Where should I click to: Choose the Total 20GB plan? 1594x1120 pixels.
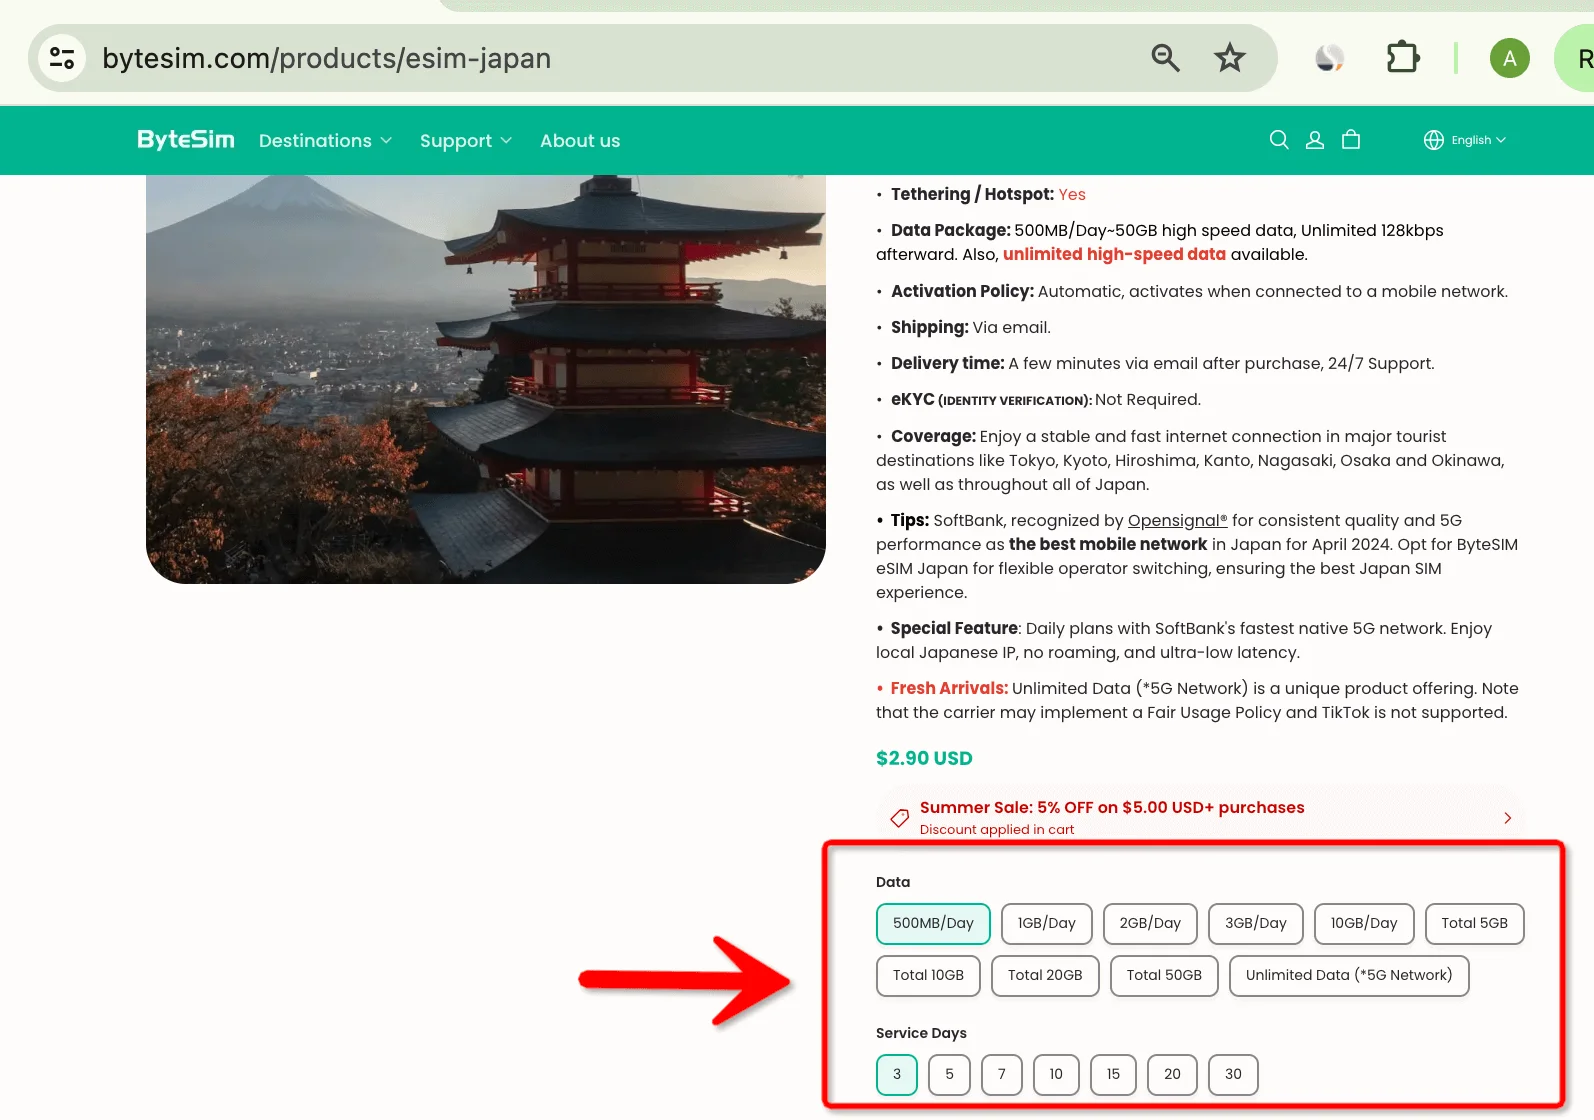[1045, 976]
